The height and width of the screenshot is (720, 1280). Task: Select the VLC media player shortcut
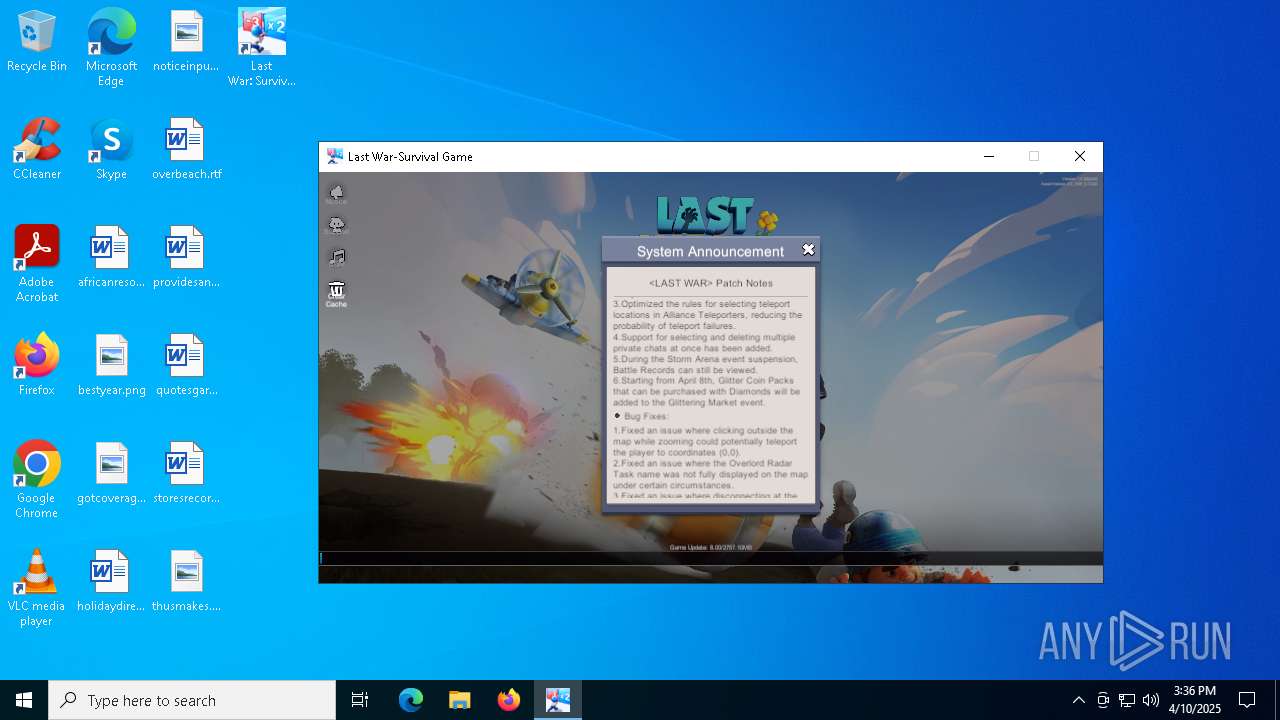[x=37, y=588]
